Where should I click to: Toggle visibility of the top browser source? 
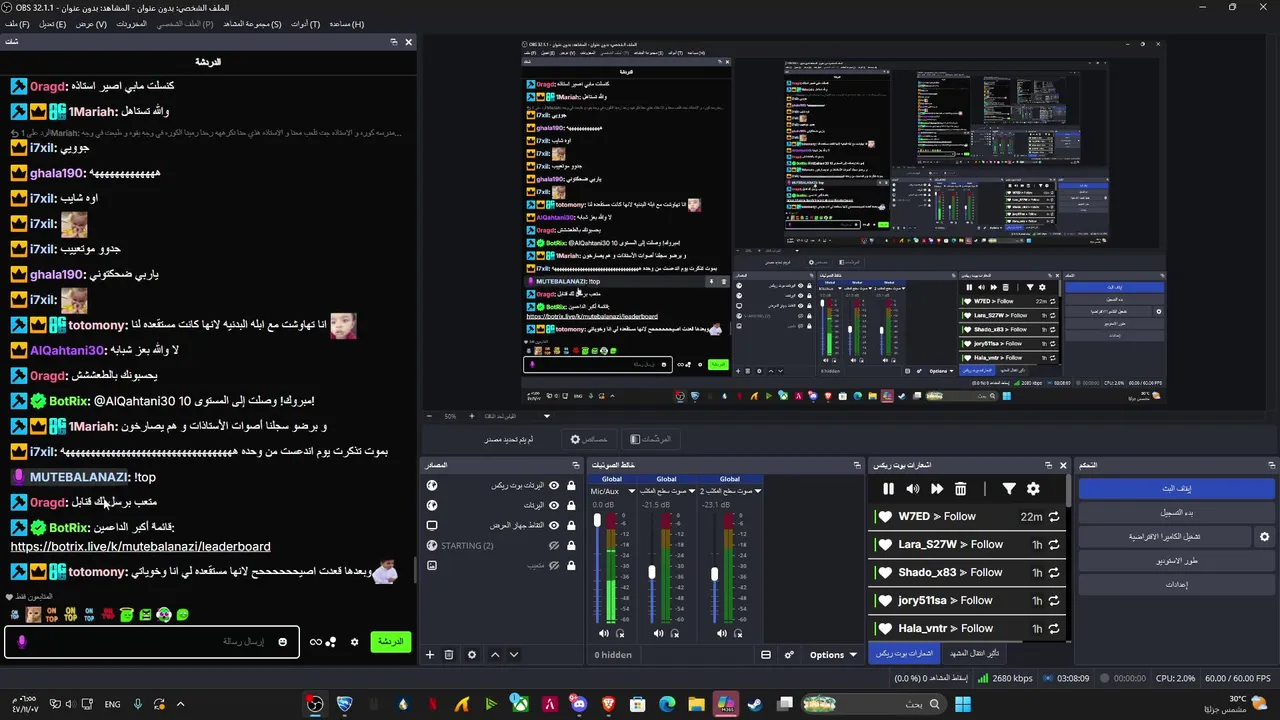coord(554,485)
